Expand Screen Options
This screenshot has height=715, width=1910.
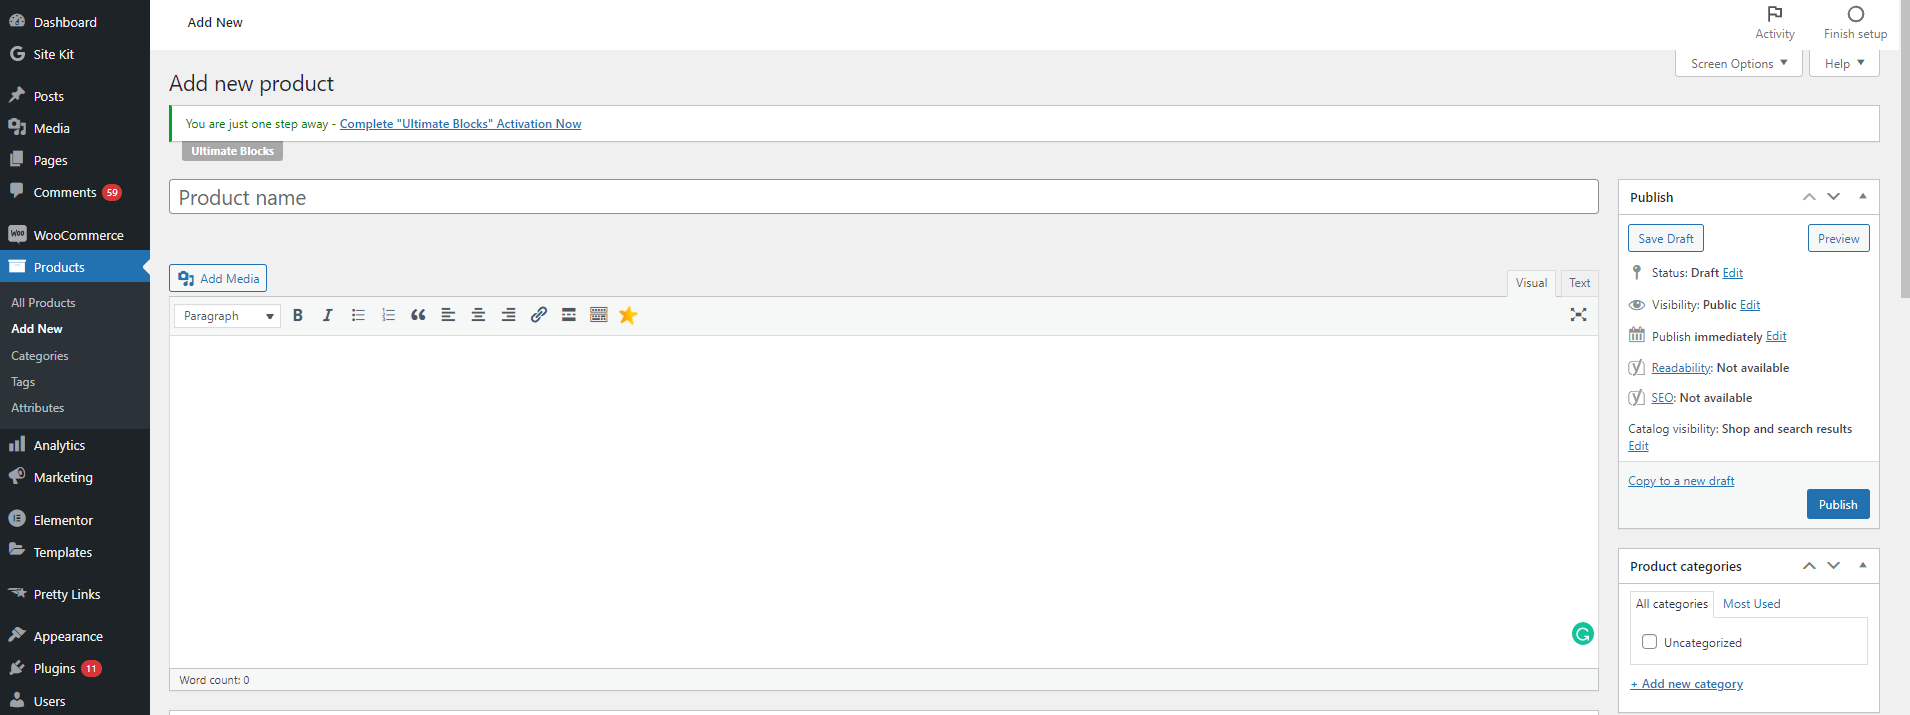pos(1738,62)
